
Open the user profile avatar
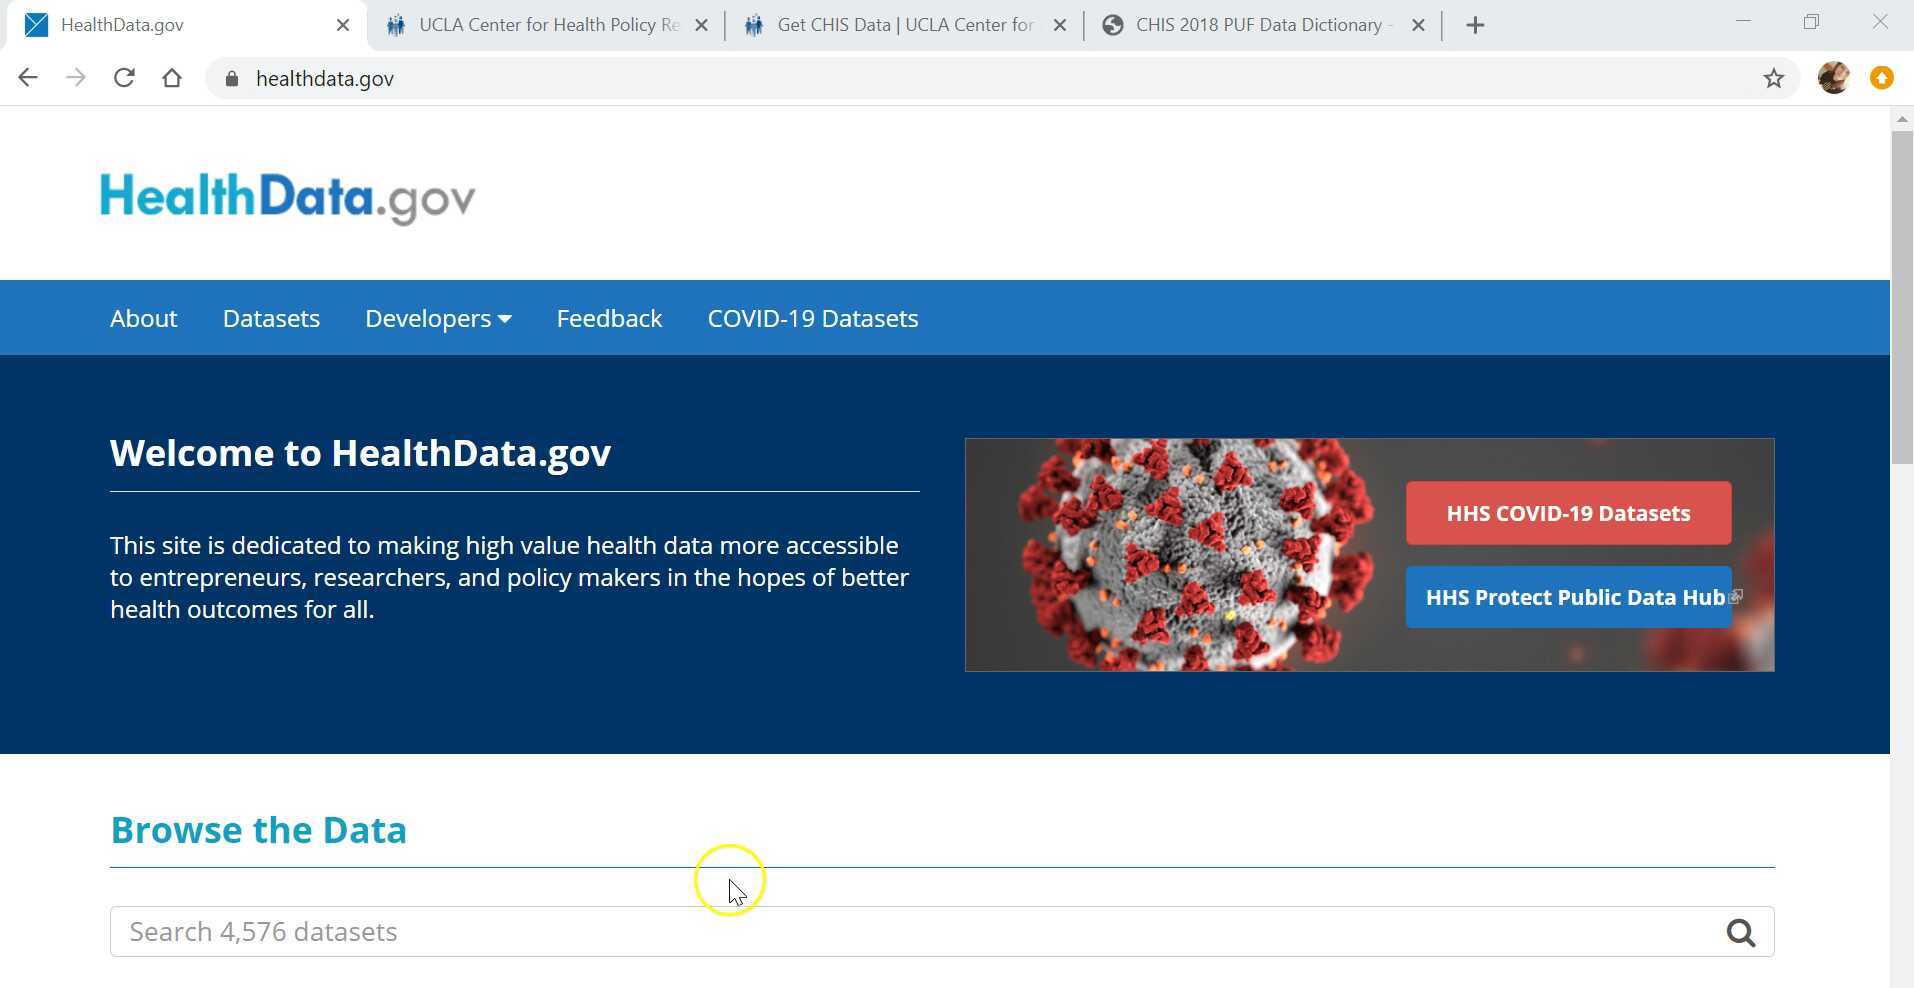(1834, 77)
